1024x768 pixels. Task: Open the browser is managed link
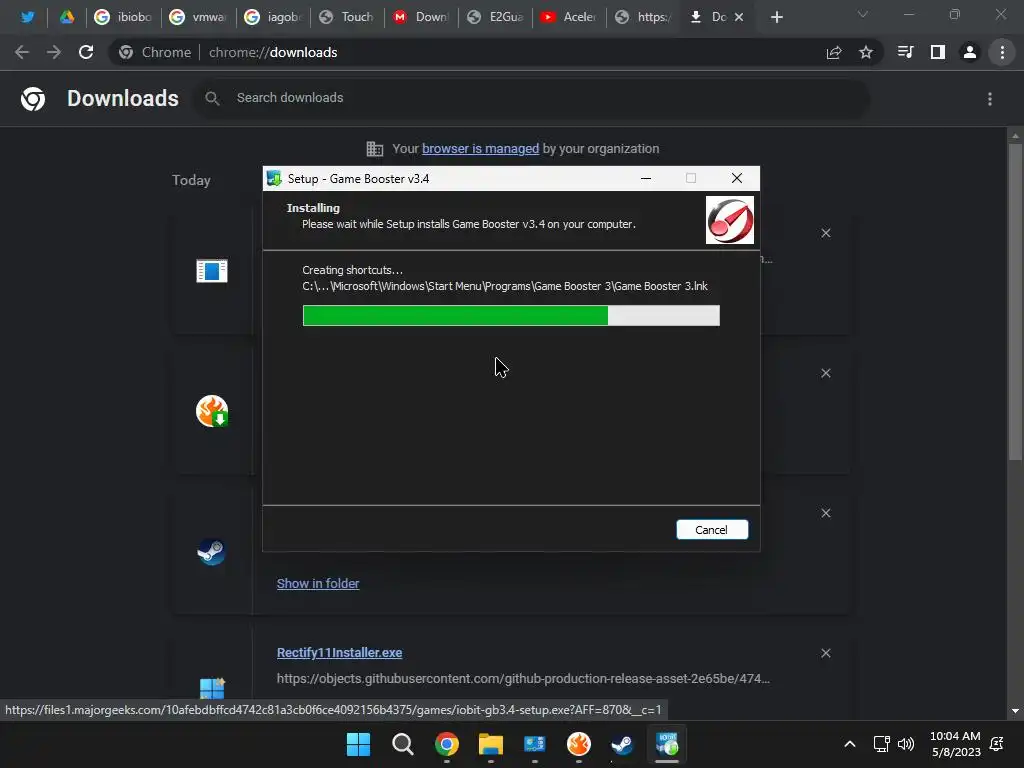[480, 149]
